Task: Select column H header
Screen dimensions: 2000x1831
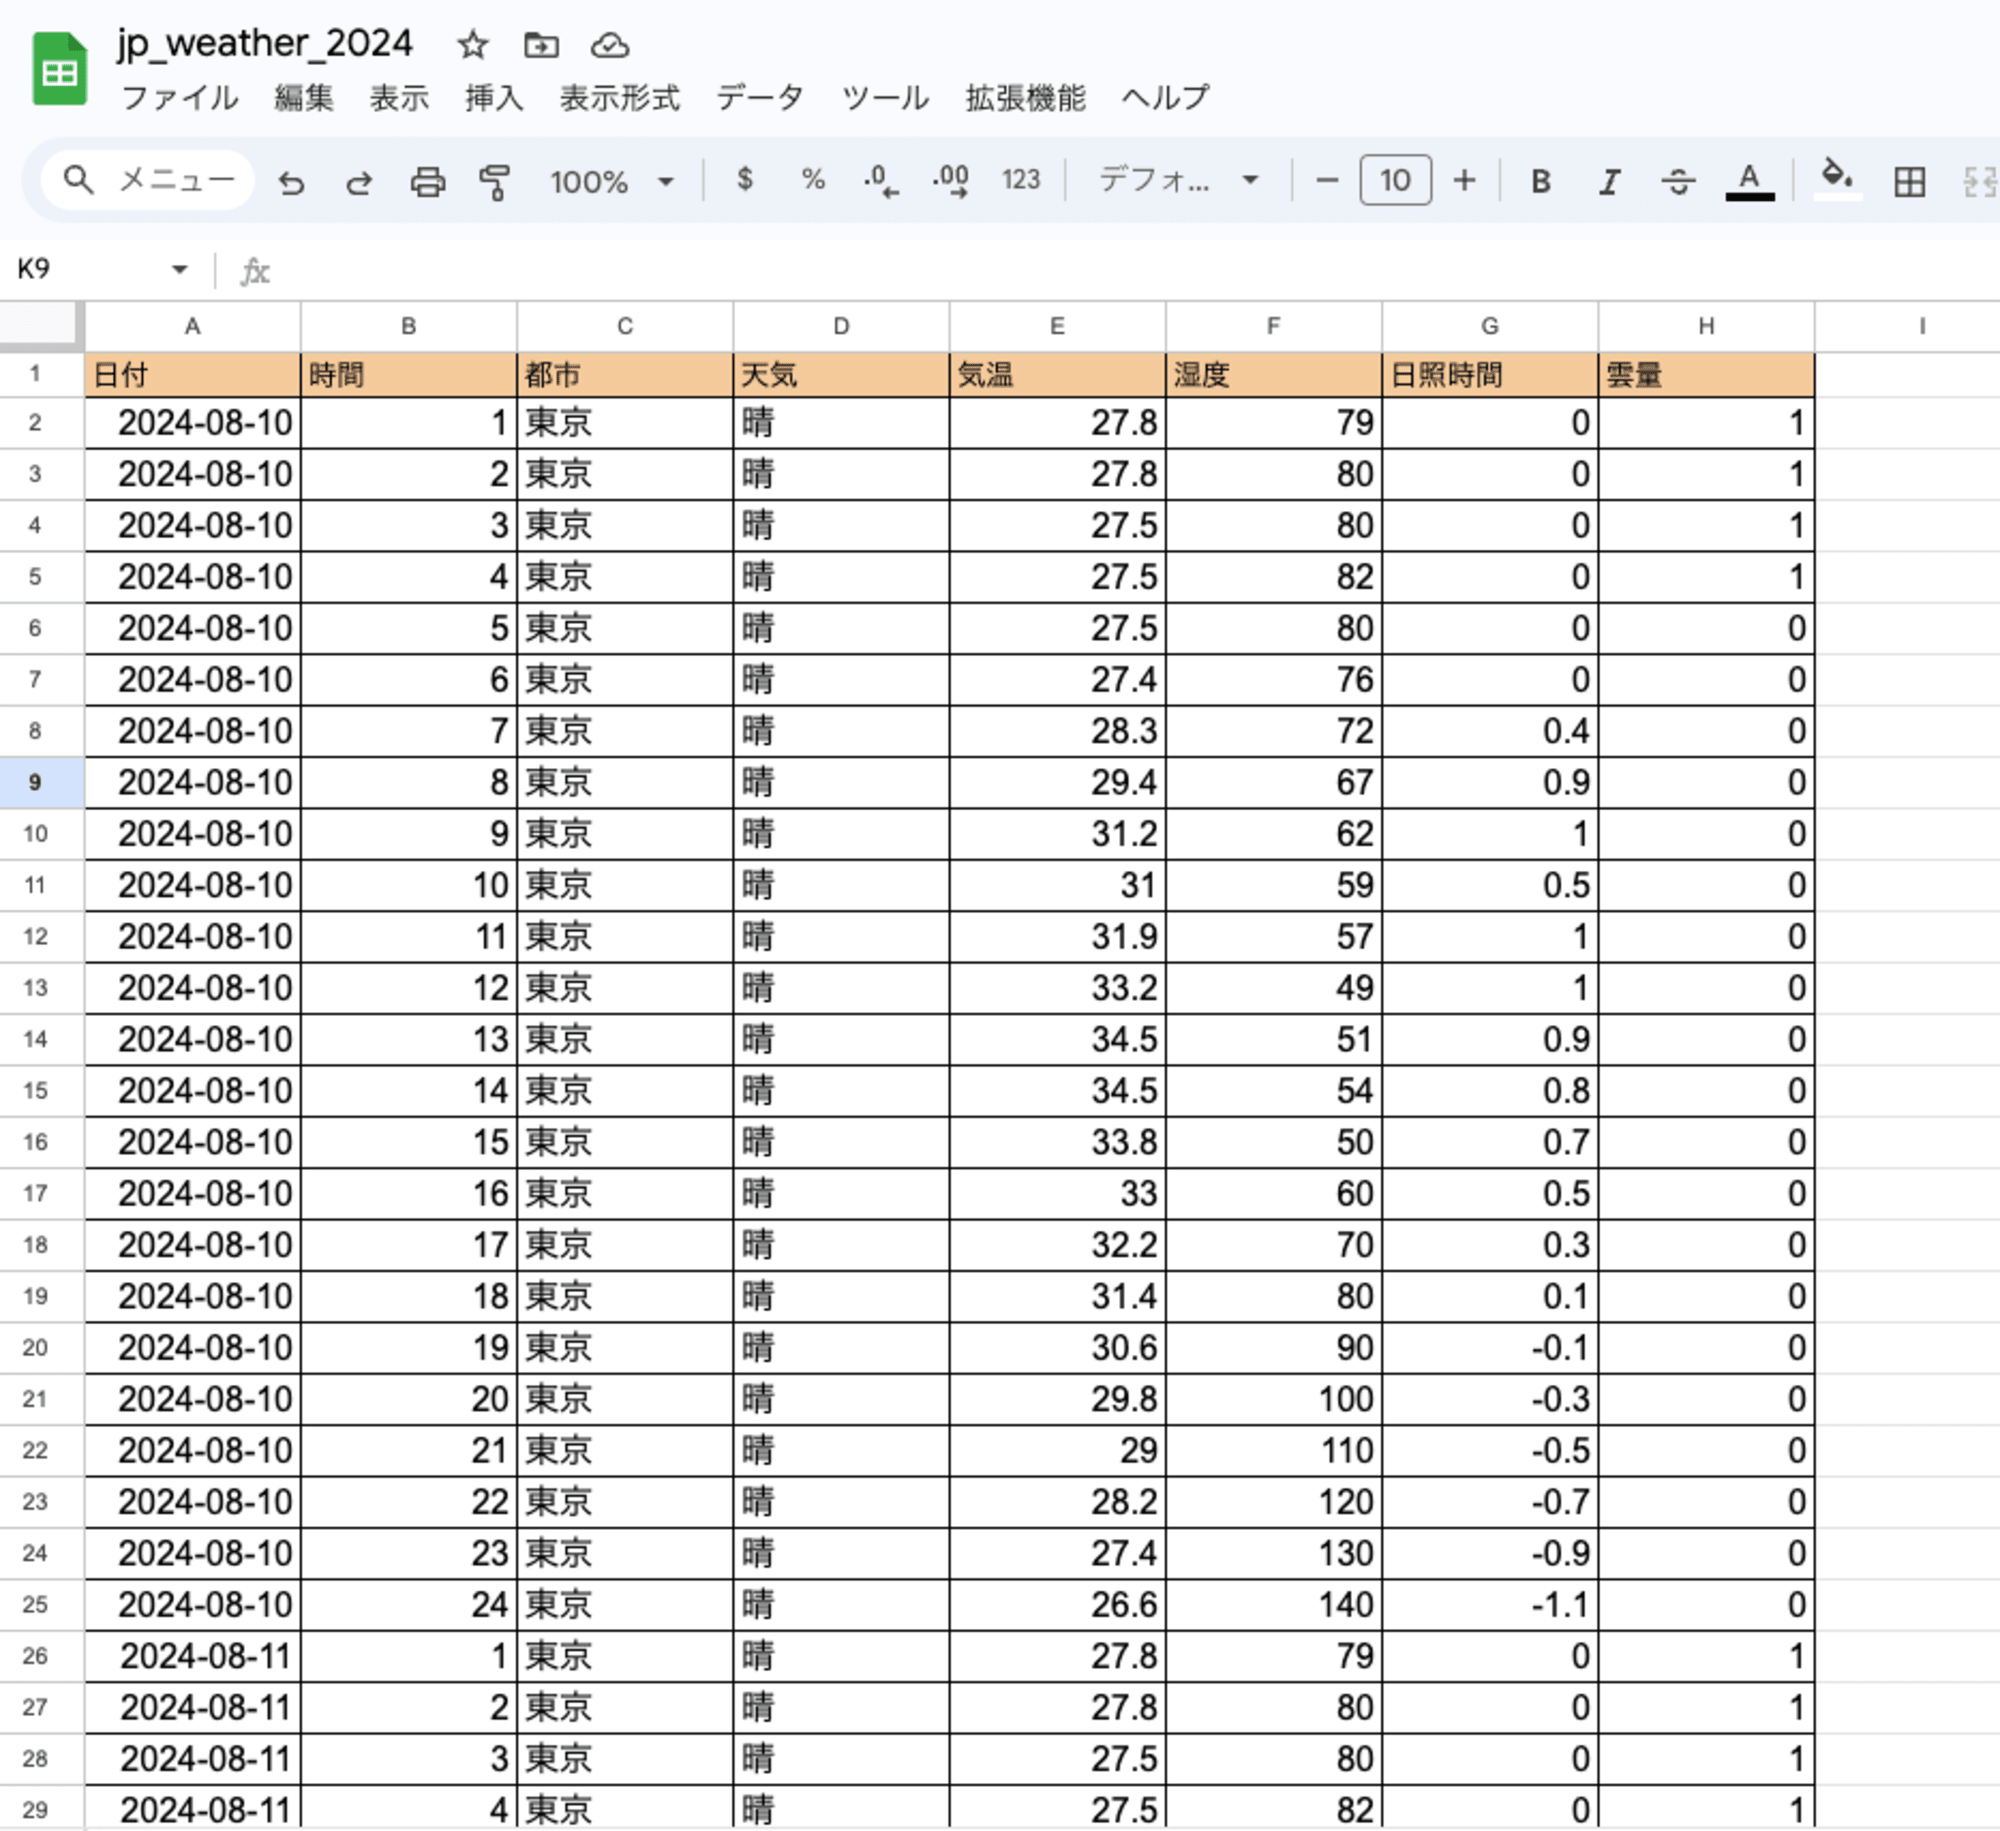Action: click(x=1706, y=326)
